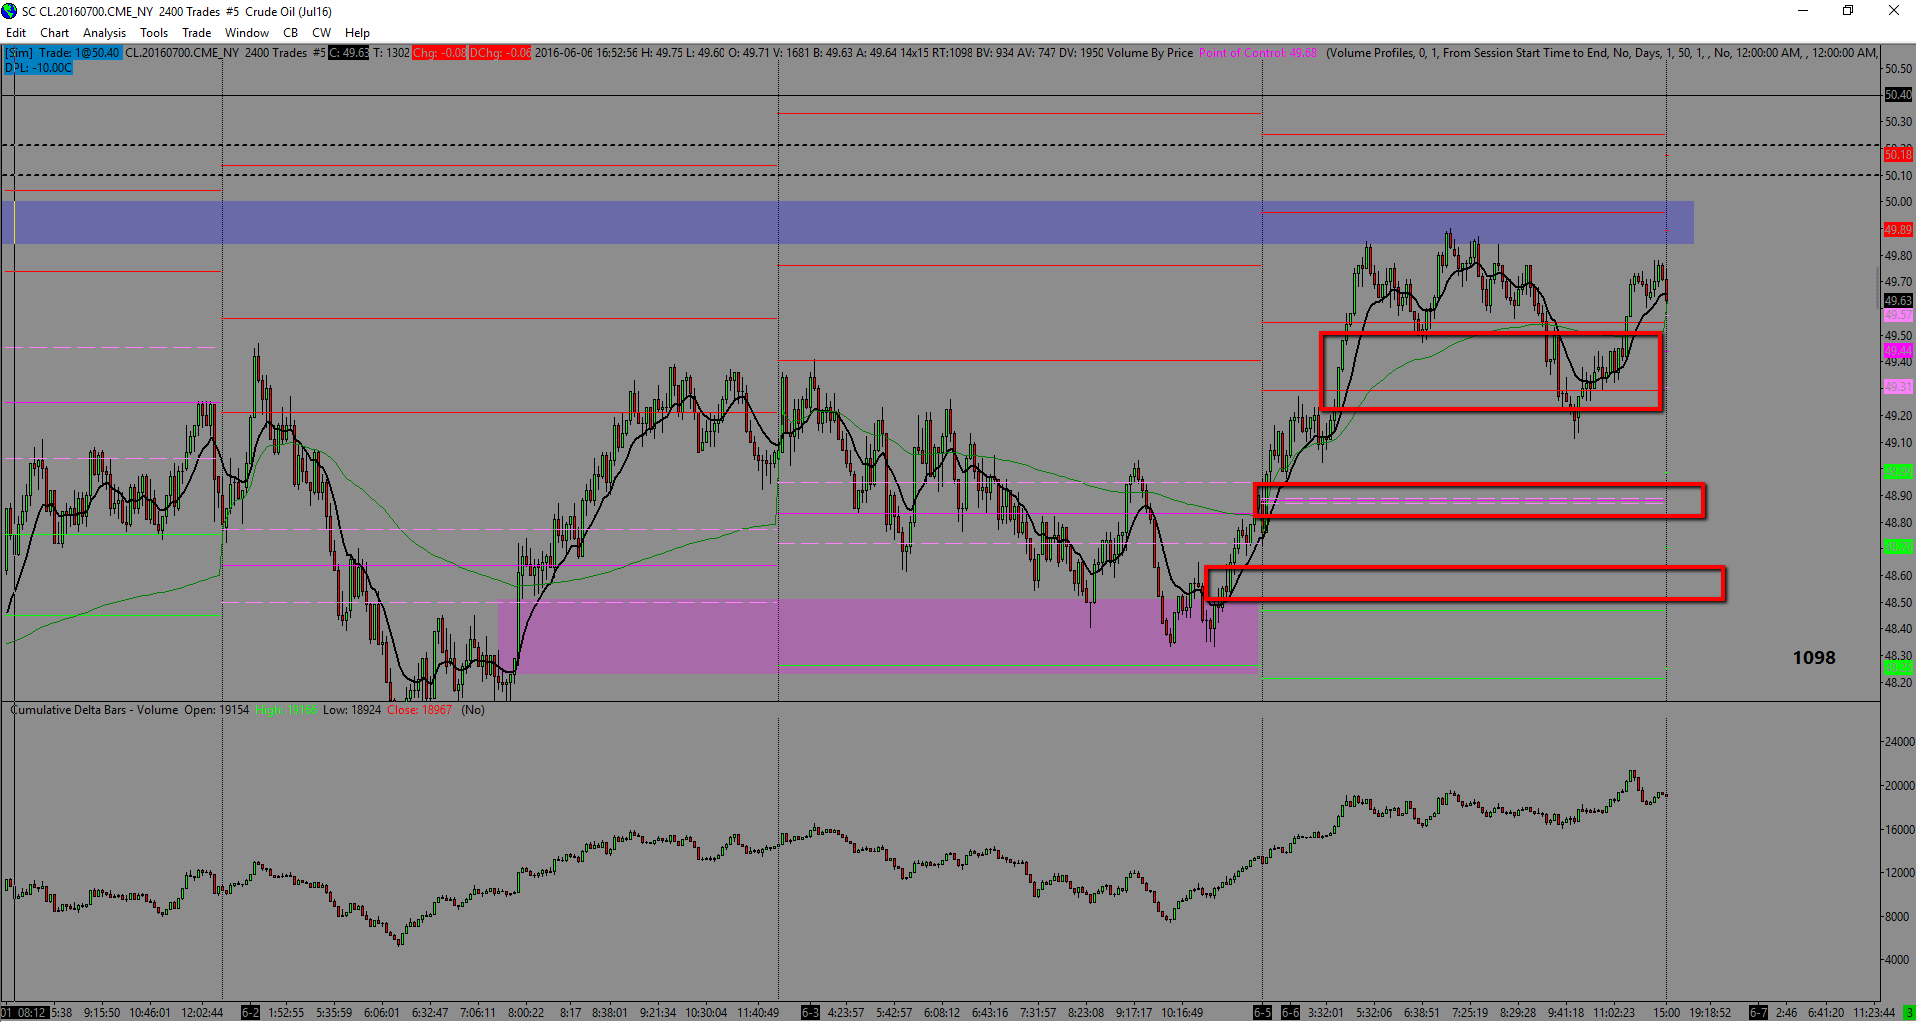Open the CB menu
The width and height of the screenshot is (1916, 1022).
(x=290, y=33)
